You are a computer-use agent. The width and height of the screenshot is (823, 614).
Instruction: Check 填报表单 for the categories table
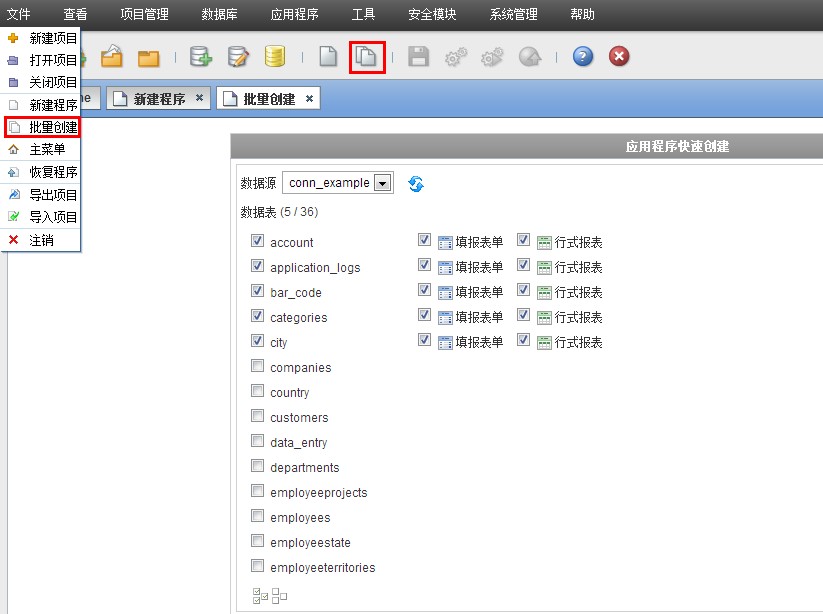(x=424, y=317)
